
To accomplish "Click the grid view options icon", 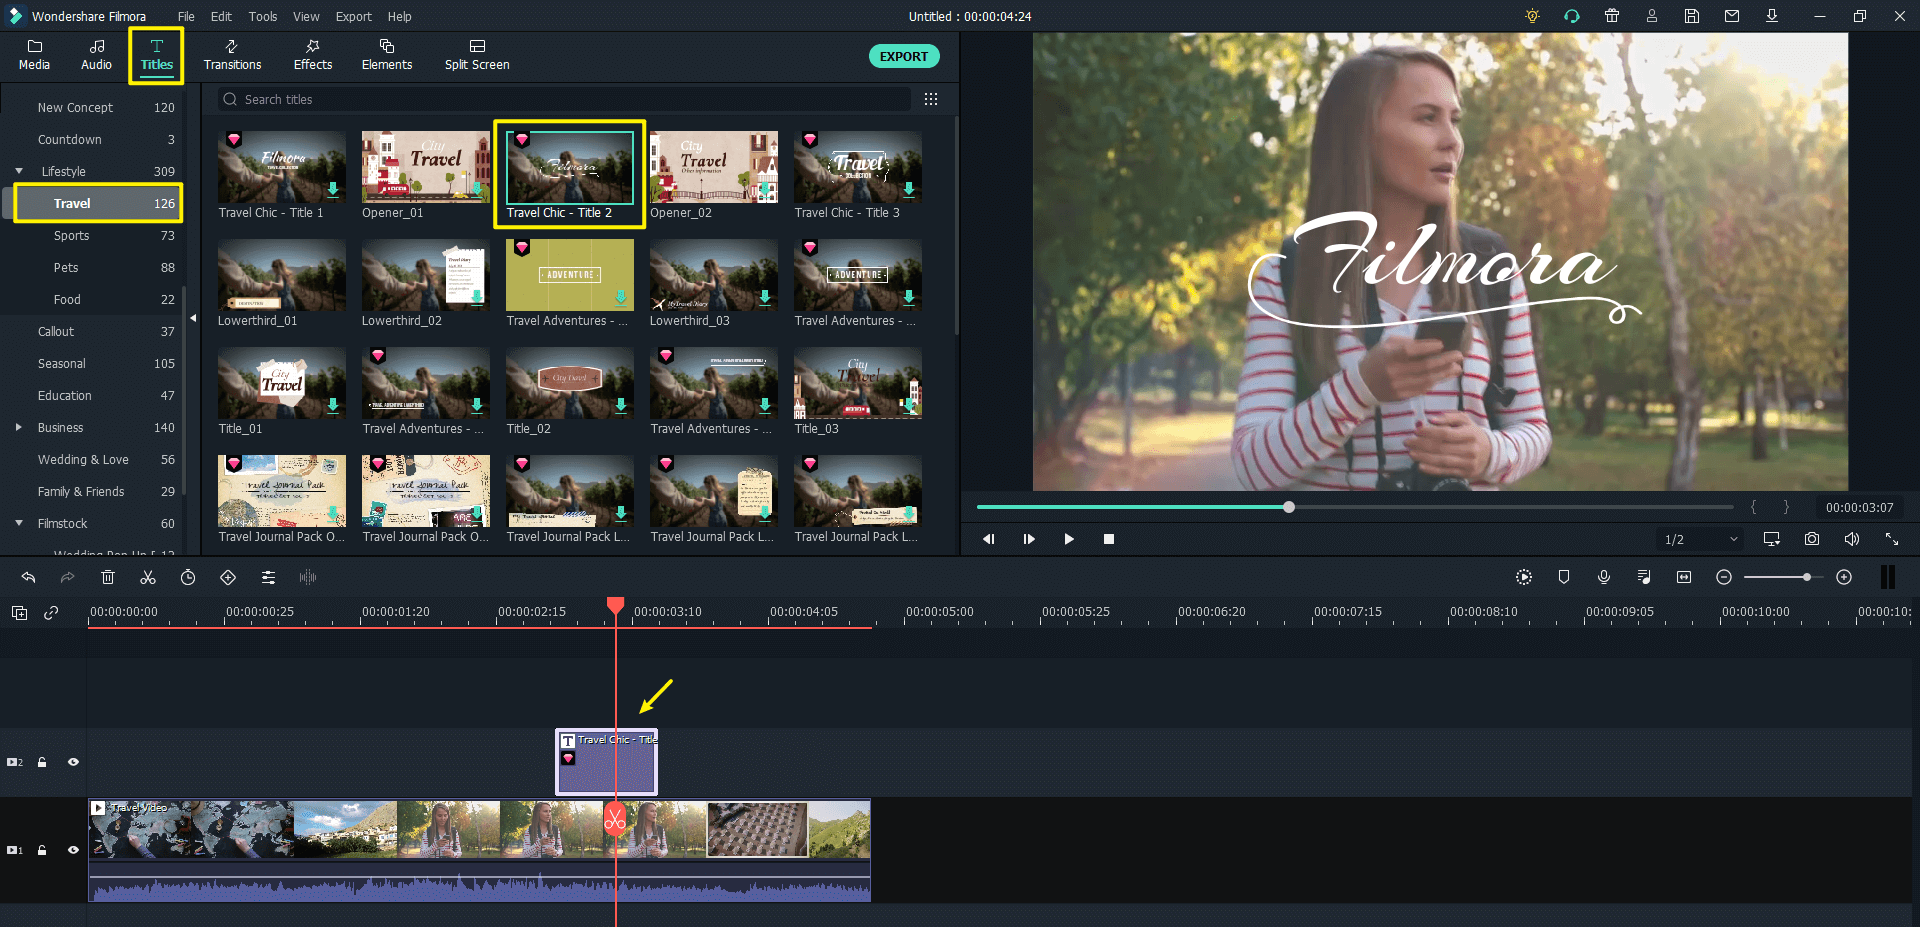I will (x=931, y=99).
